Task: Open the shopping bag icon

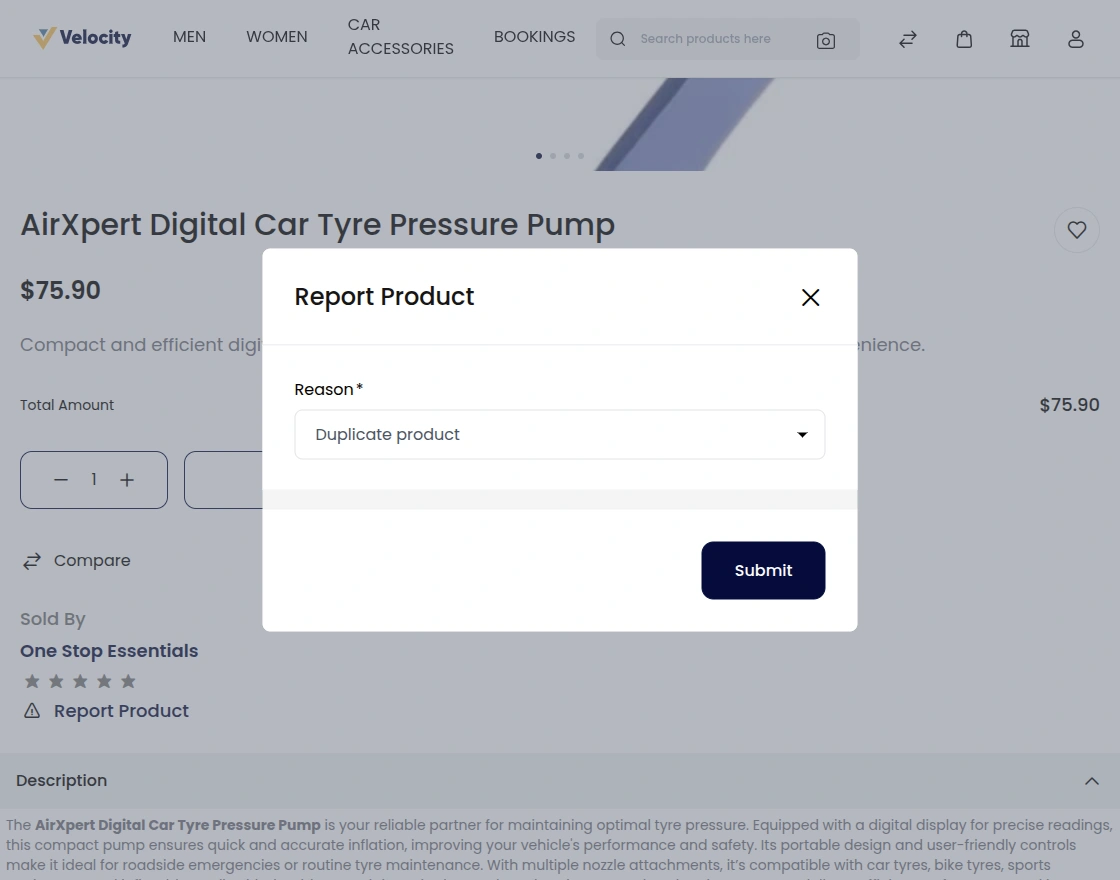Action: (964, 39)
